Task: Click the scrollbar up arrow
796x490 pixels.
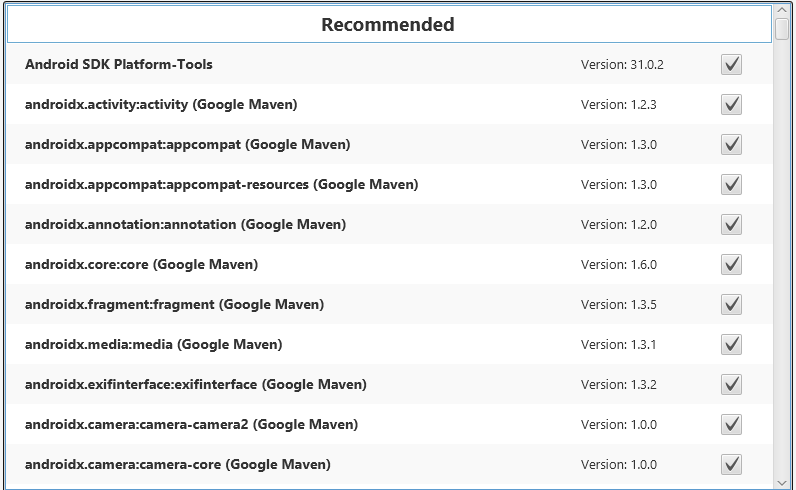Action: [783, 8]
